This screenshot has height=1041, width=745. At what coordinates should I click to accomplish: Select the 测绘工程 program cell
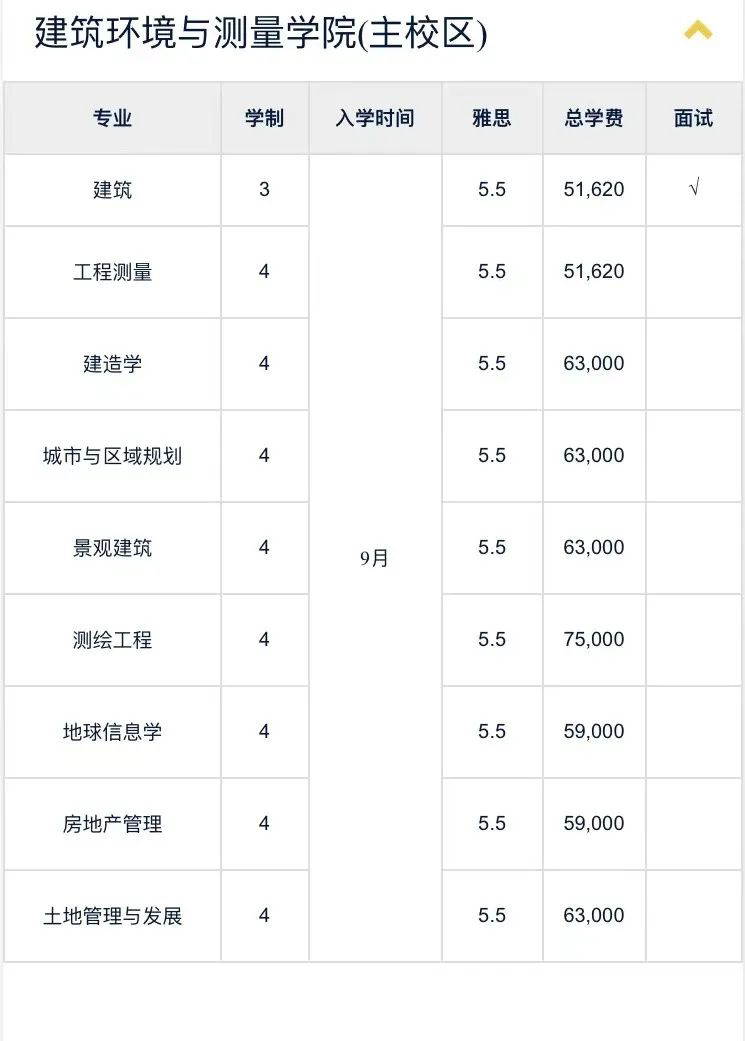(112, 640)
